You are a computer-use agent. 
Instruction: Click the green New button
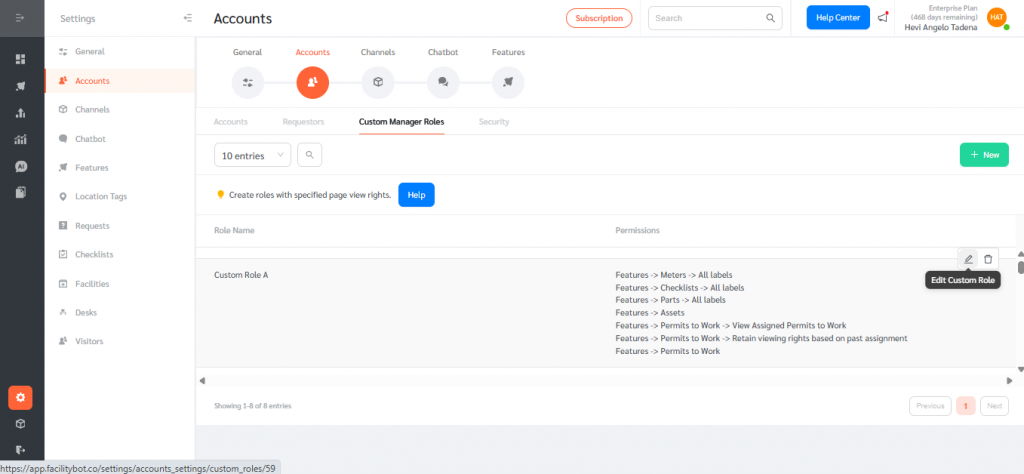click(x=984, y=155)
